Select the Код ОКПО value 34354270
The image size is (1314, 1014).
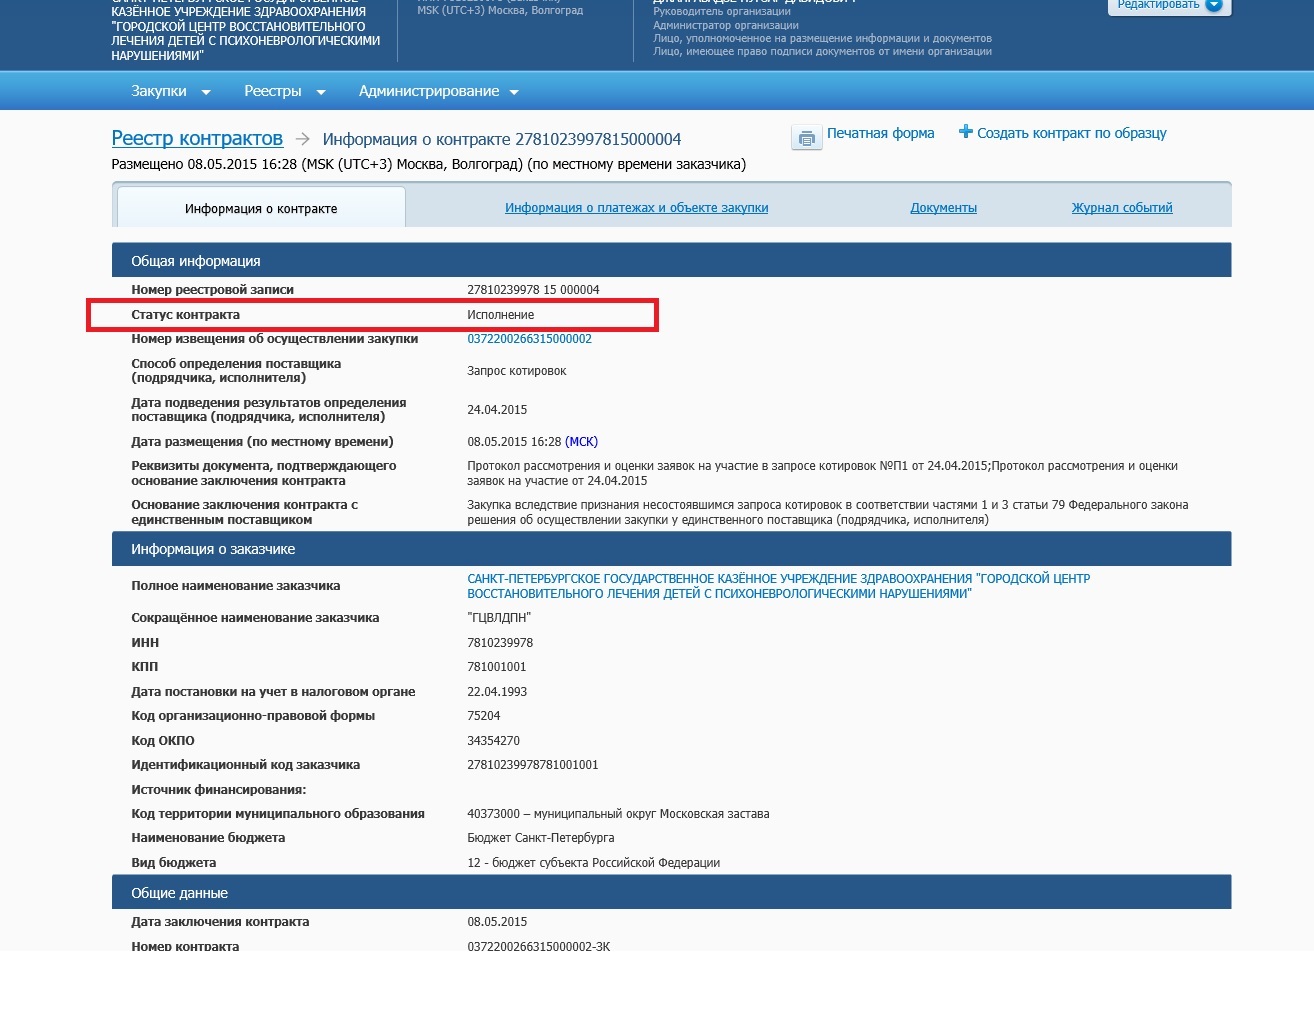pos(493,741)
